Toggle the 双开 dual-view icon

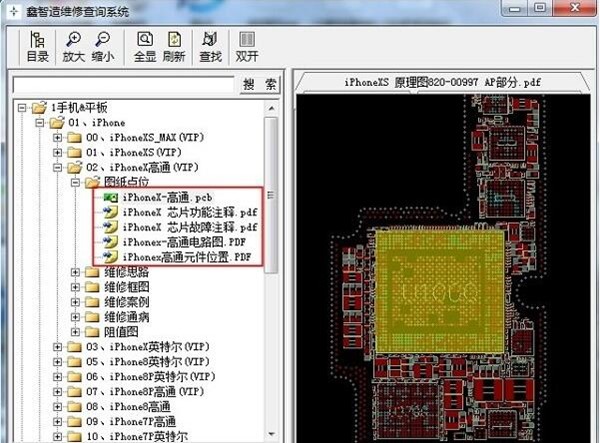247,47
